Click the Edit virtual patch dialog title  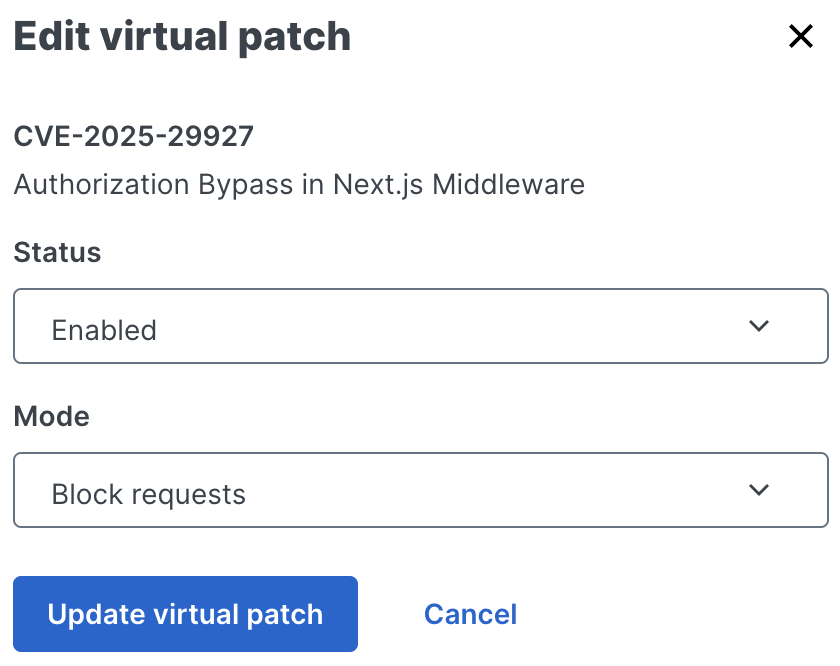click(x=182, y=36)
